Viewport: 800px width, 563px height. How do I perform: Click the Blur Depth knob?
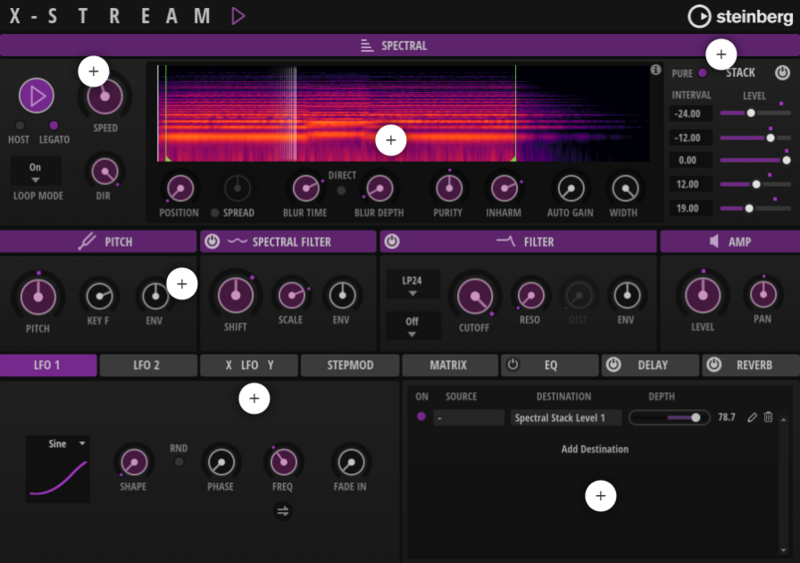[x=379, y=189]
